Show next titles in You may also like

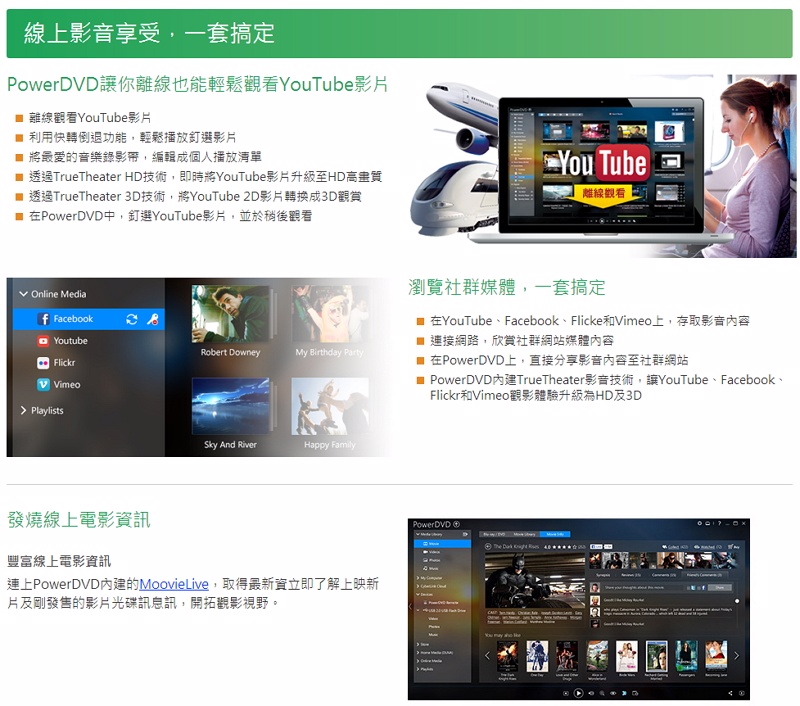click(x=736, y=656)
